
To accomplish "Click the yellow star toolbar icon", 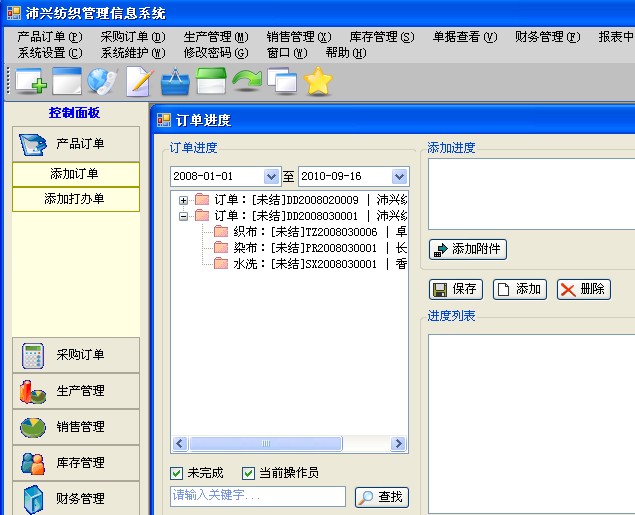I will [x=318, y=81].
